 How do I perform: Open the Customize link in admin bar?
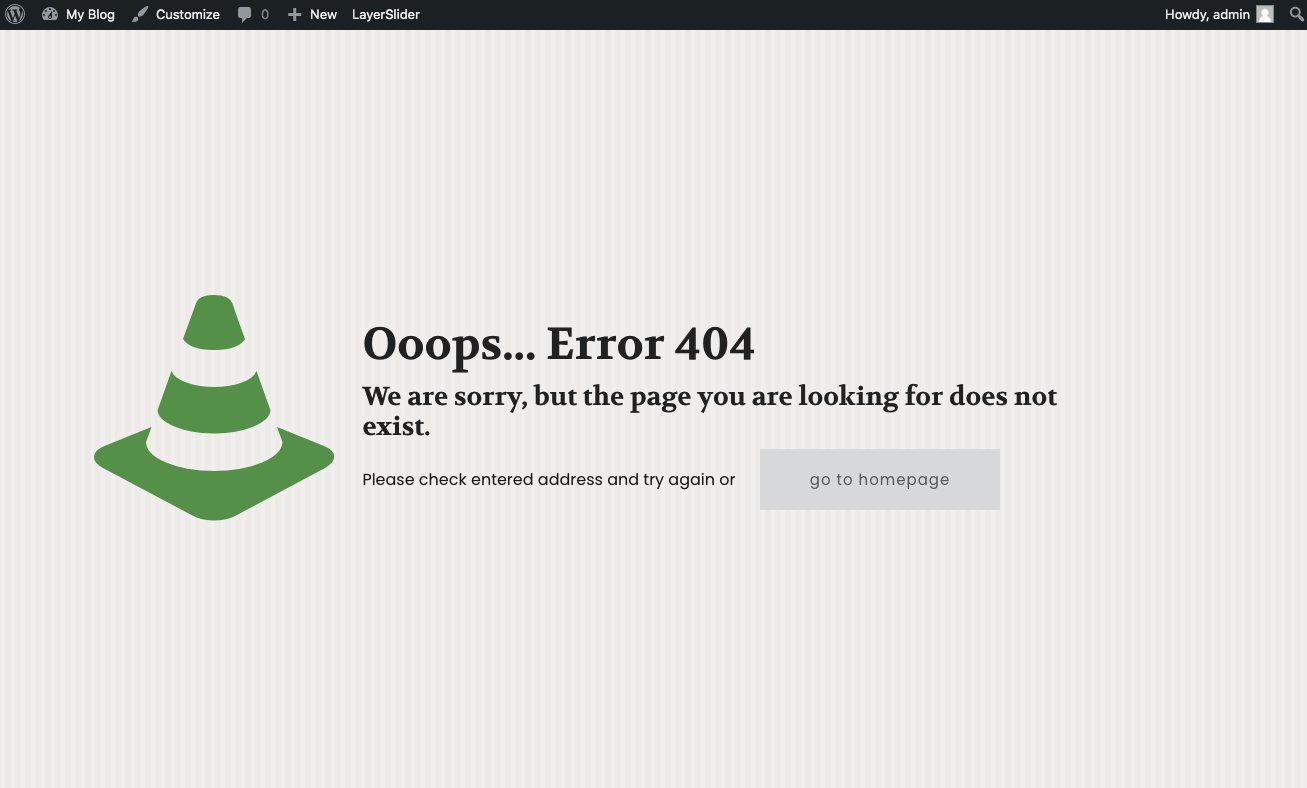pyautogui.click(x=176, y=14)
